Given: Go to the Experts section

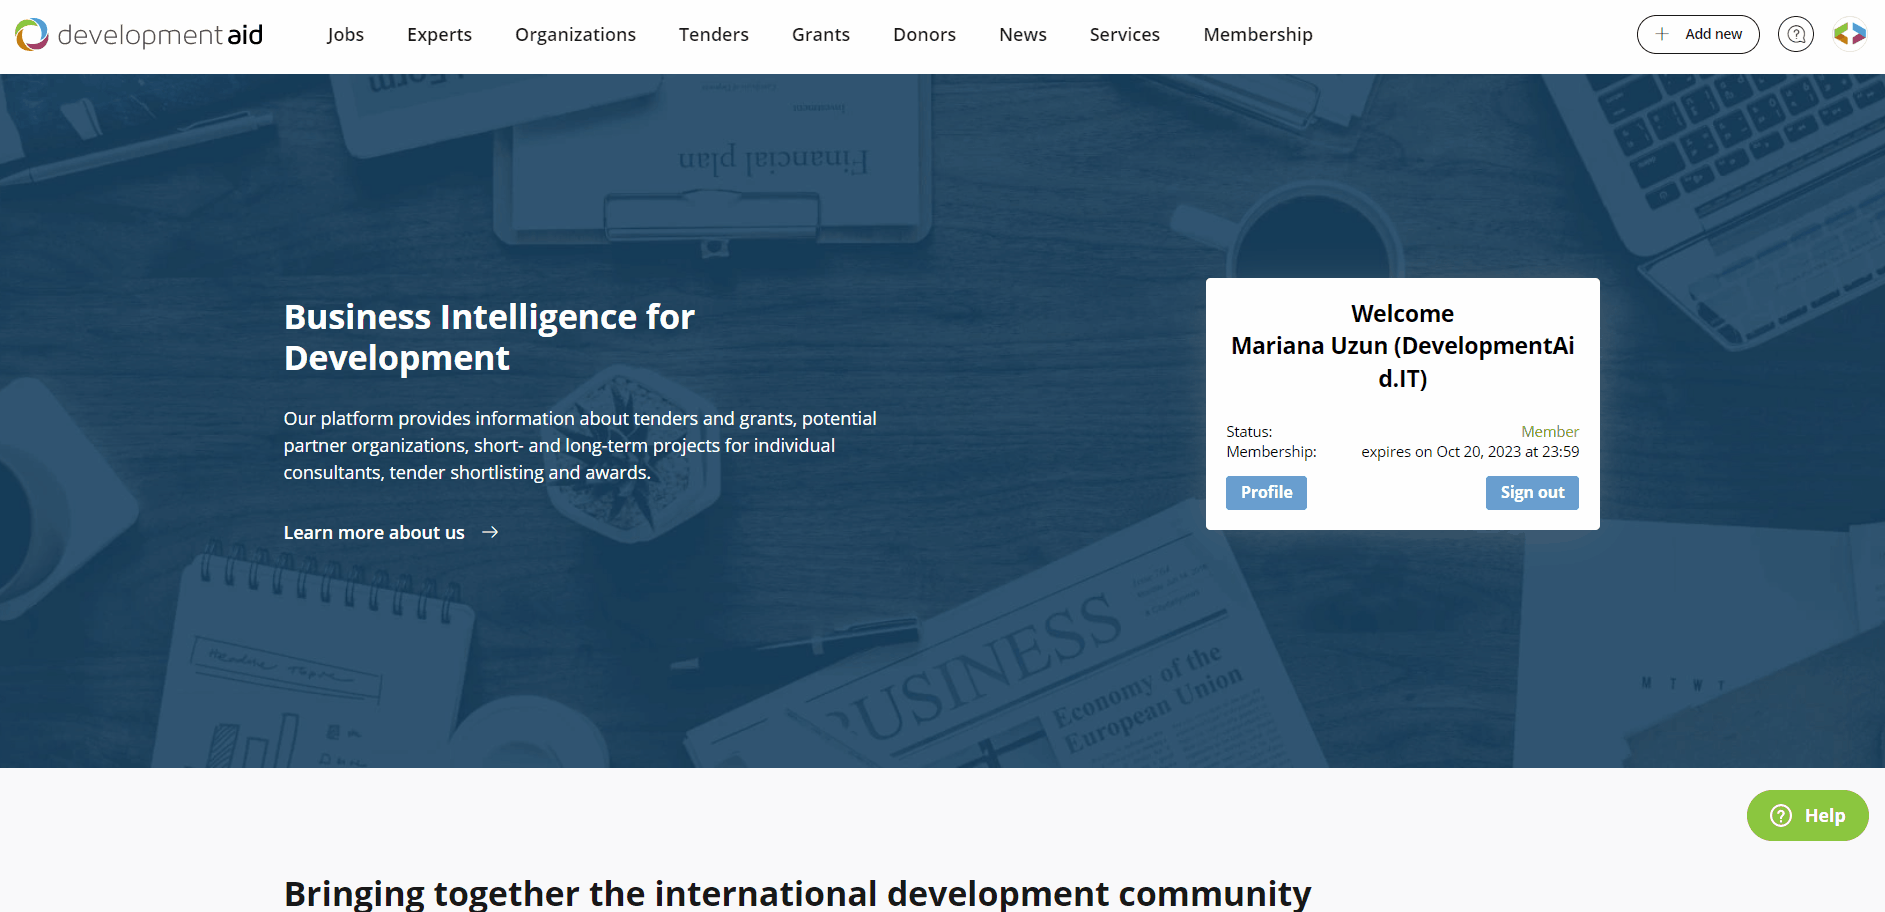Looking at the screenshot, I should tap(439, 35).
